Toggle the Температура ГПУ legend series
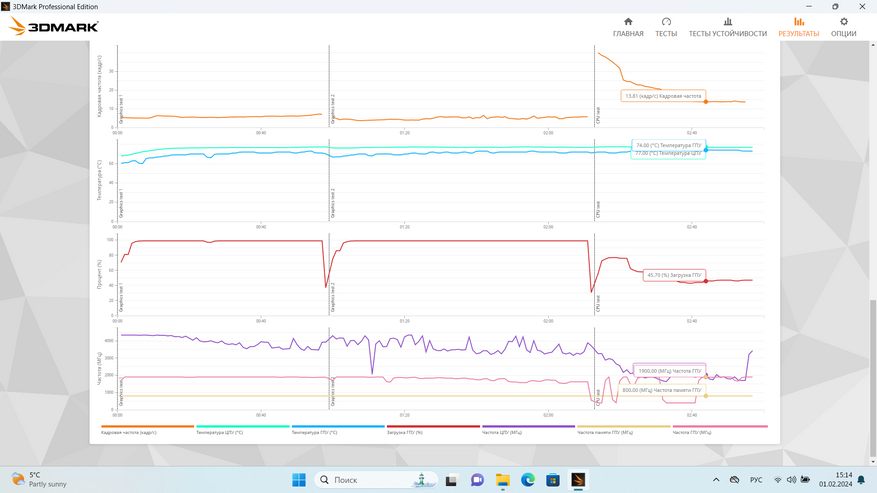The height and width of the screenshot is (493, 877). 338,430
